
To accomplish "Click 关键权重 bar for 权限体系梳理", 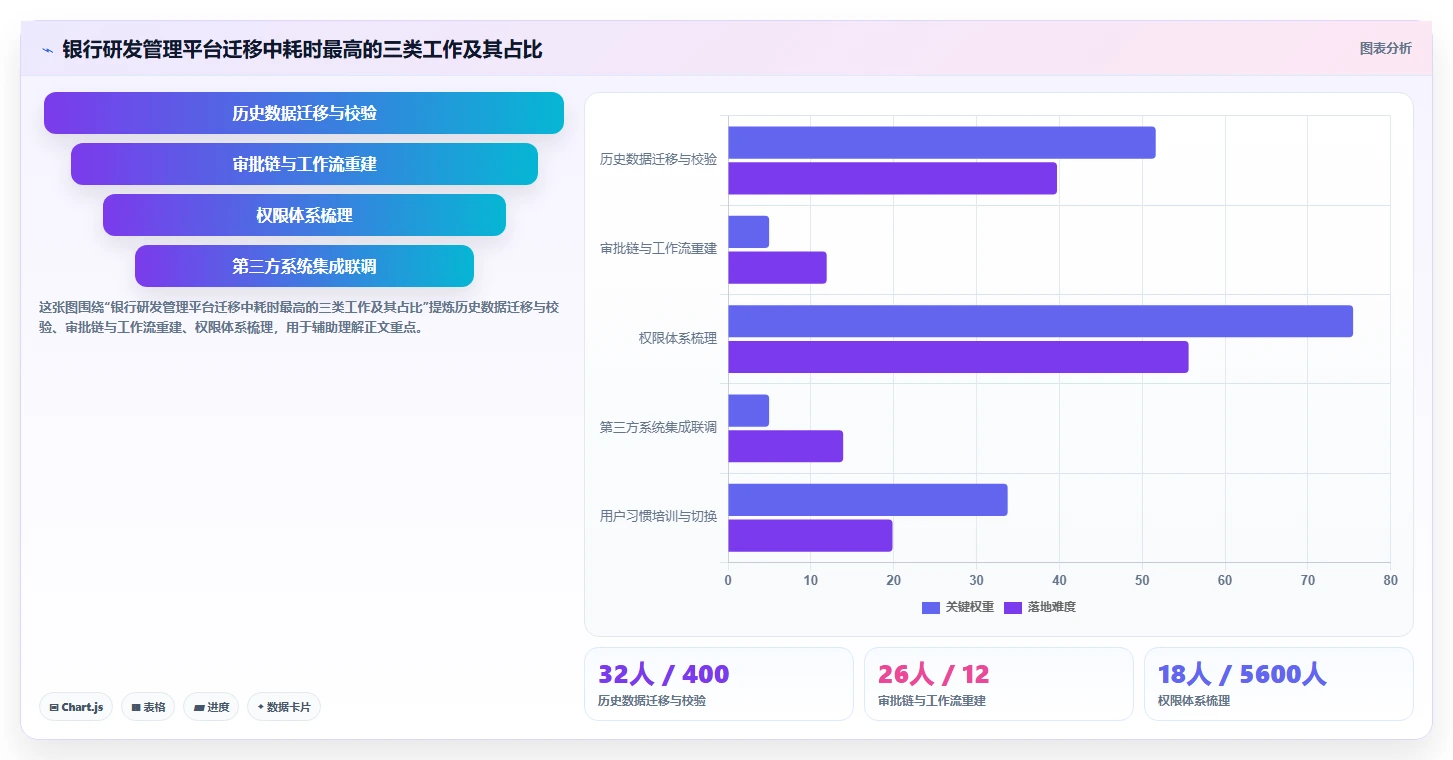I will pos(1040,321).
